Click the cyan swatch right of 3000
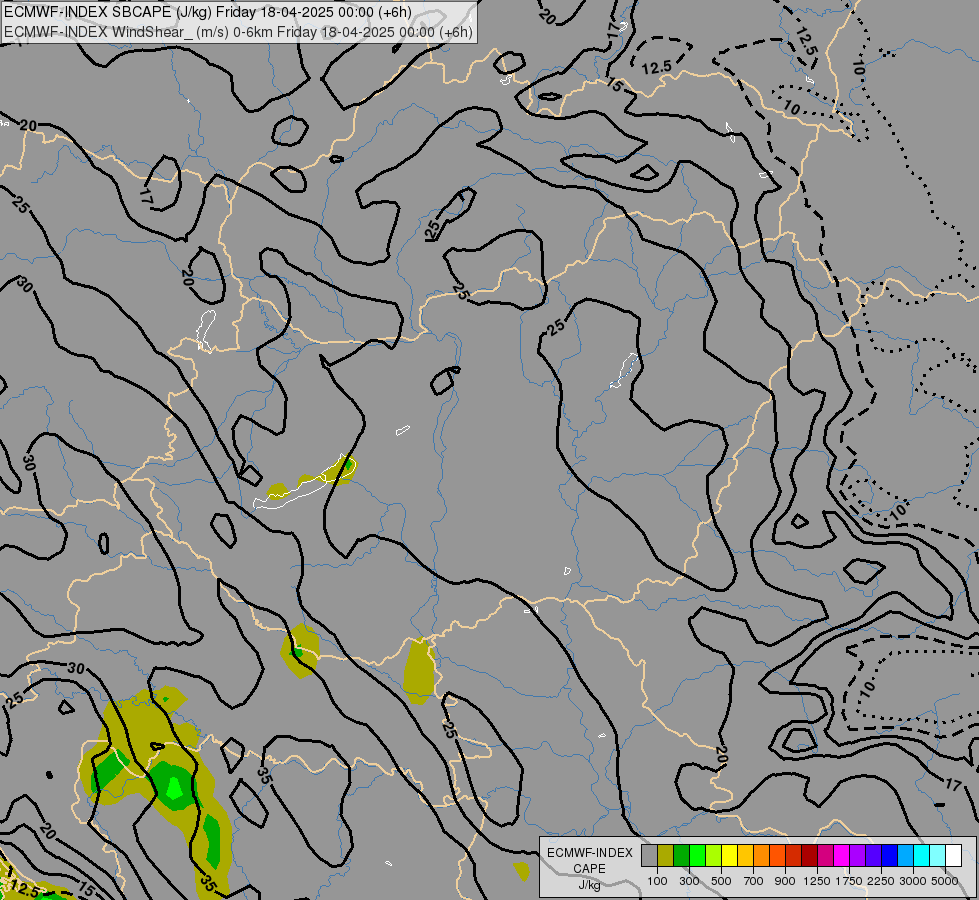The image size is (979, 900). pyautogui.click(x=922, y=856)
